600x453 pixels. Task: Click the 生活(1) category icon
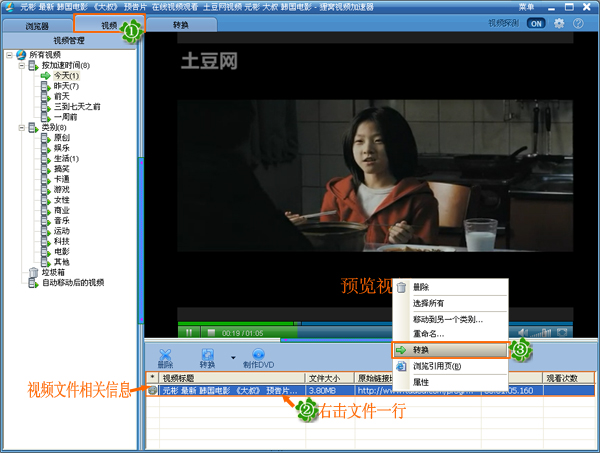pos(46,159)
